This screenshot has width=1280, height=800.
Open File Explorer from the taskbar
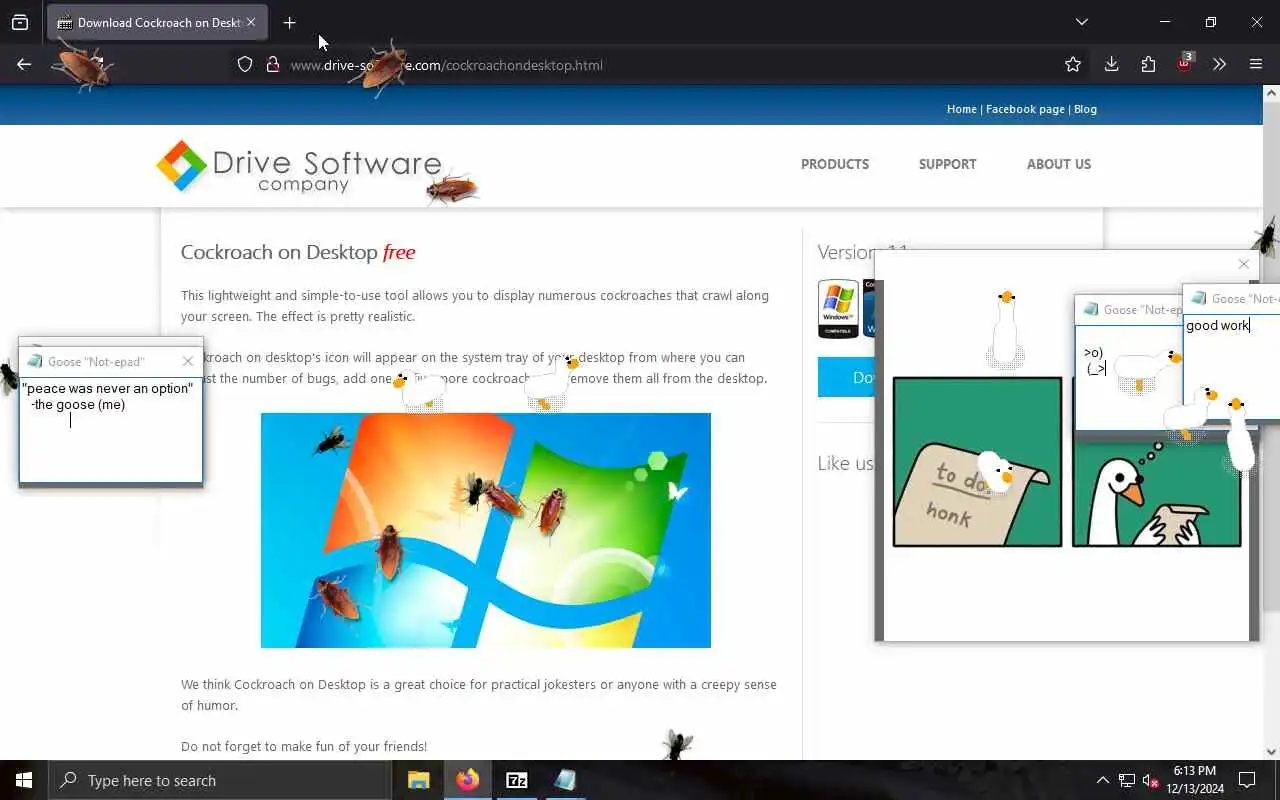click(418, 780)
